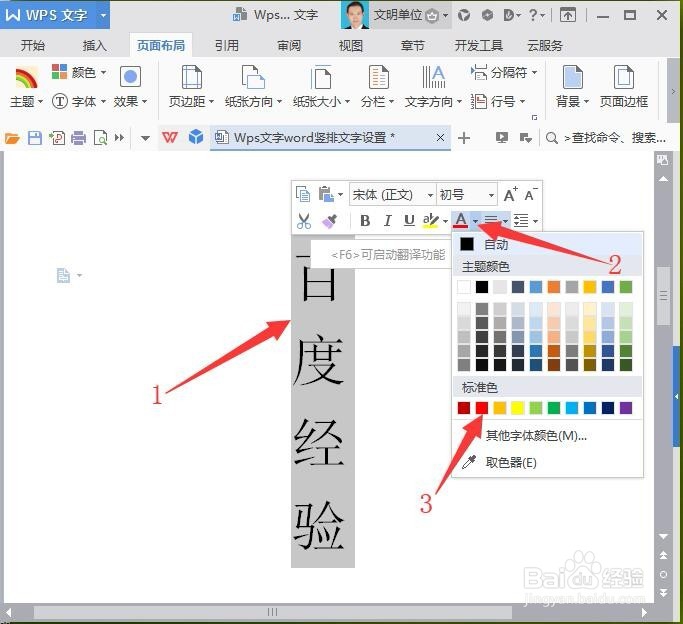Toggle Italic in mini toolbar
683x624 pixels.
[387, 221]
